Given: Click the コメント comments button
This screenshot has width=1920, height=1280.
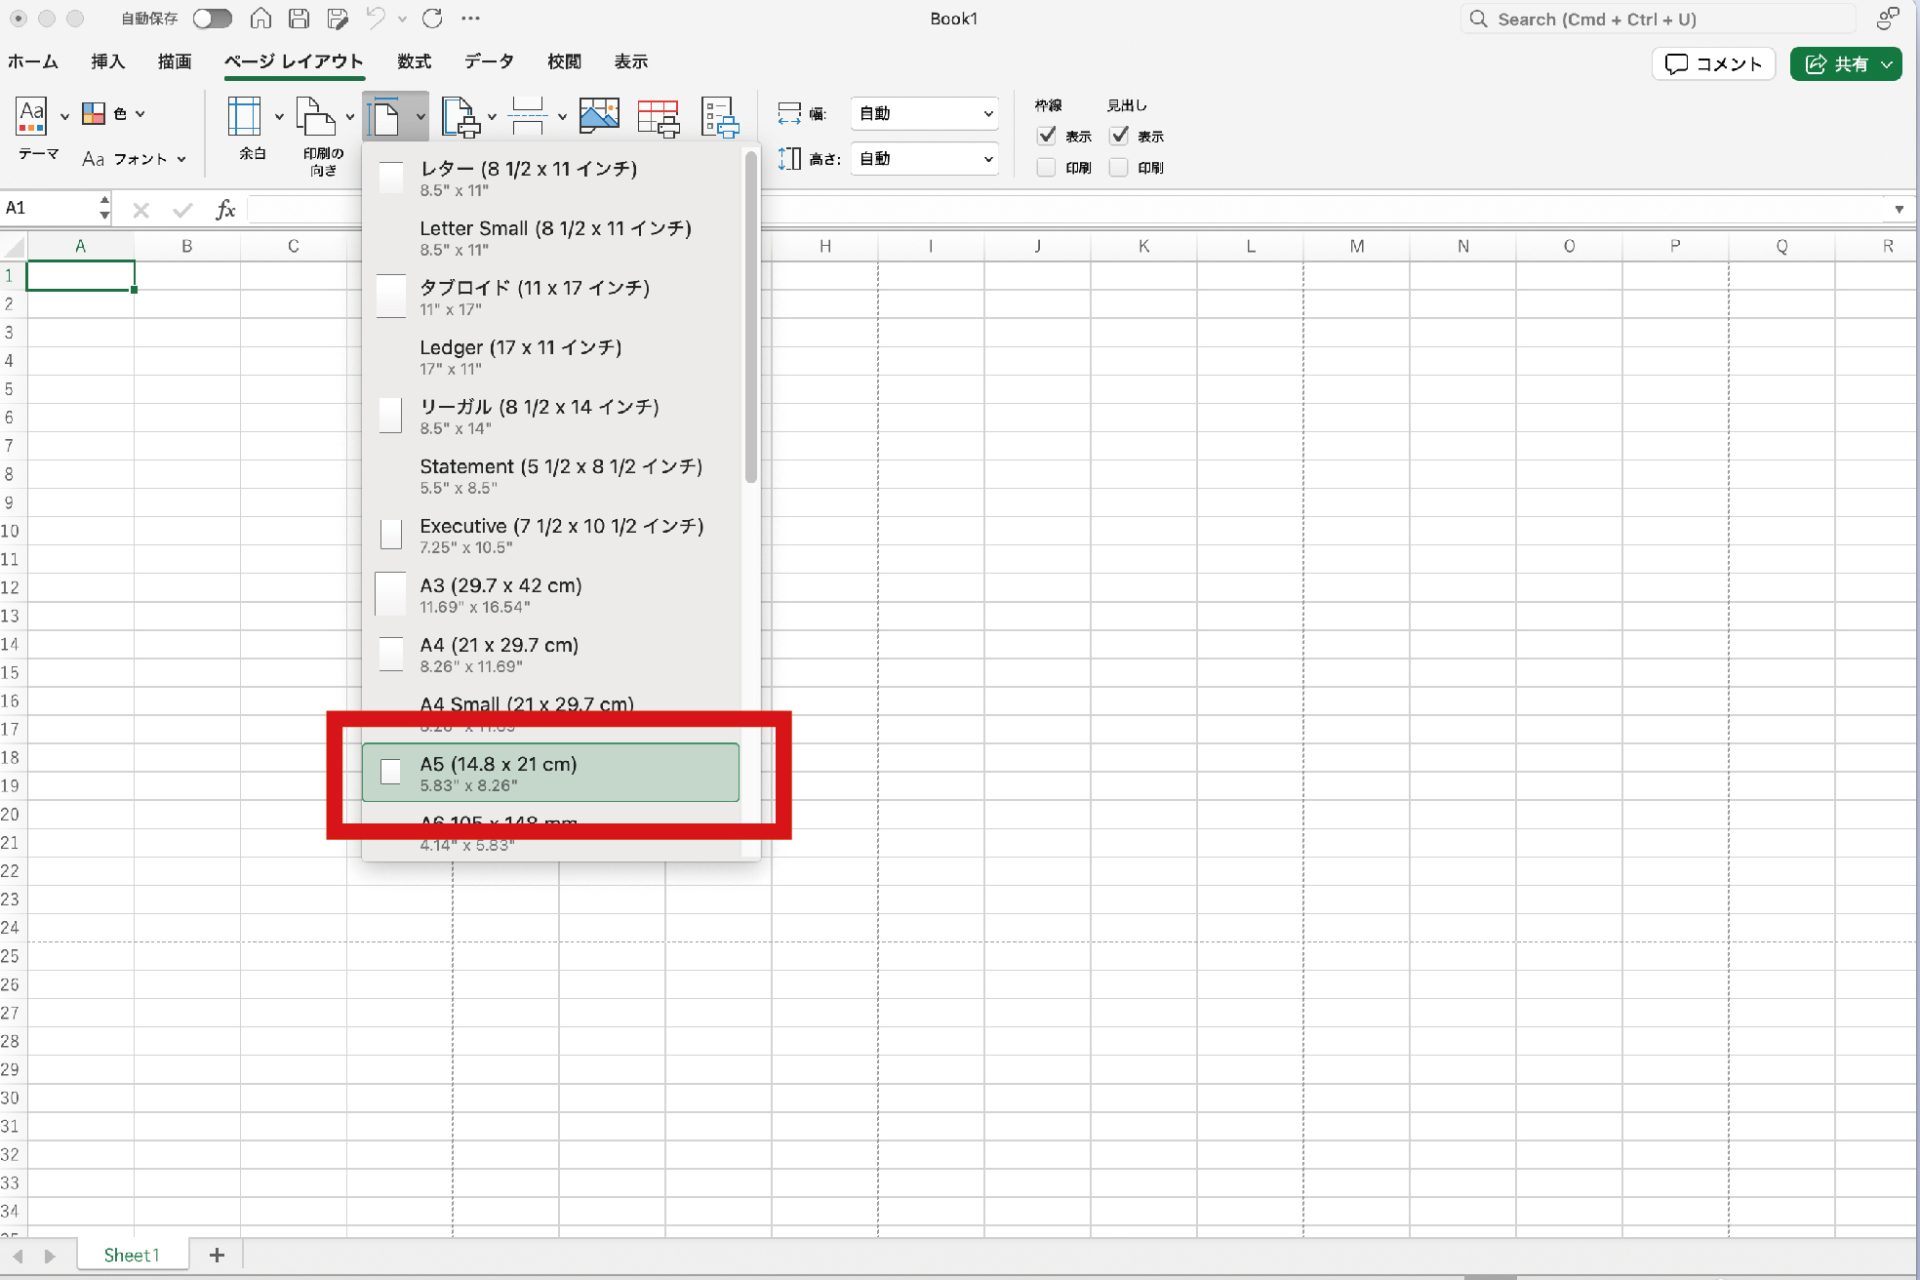Looking at the screenshot, I should 1713,64.
